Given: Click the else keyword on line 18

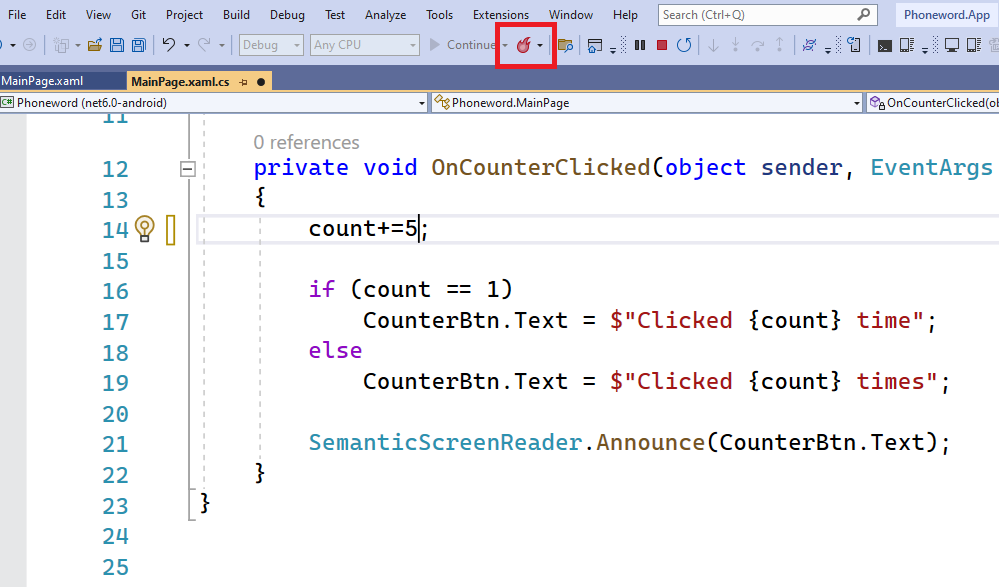Looking at the screenshot, I should point(335,351).
